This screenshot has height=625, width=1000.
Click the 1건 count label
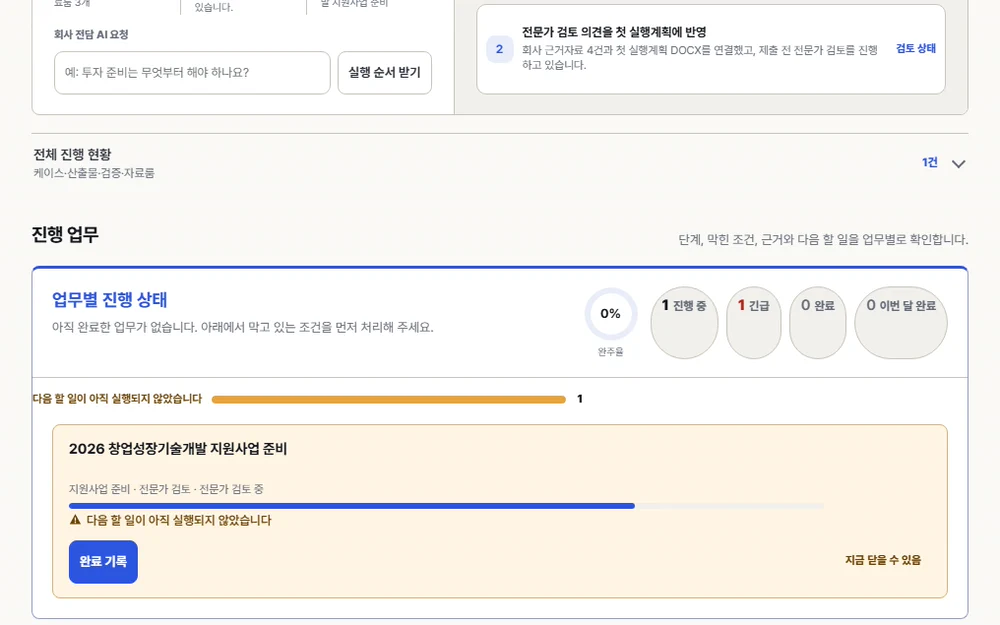pos(929,163)
